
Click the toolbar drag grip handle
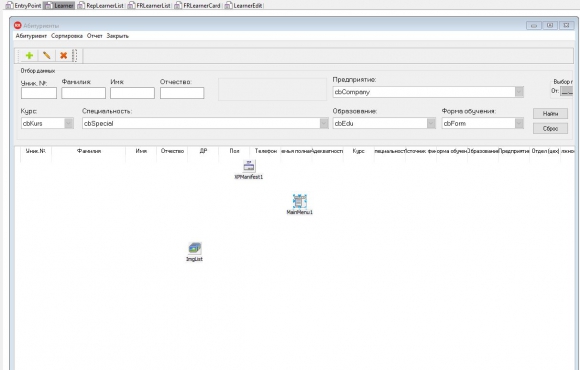[x=74, y=56]
